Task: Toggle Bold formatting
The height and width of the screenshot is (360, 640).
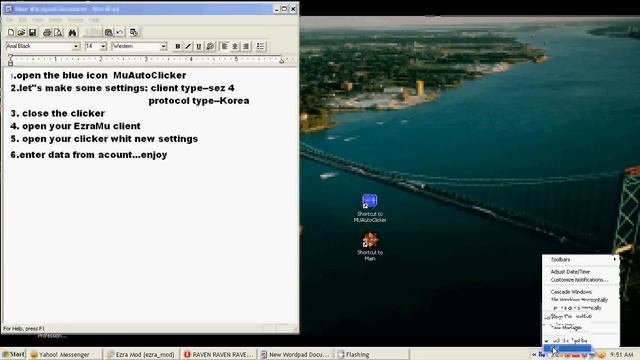Action: pos(178,47)
